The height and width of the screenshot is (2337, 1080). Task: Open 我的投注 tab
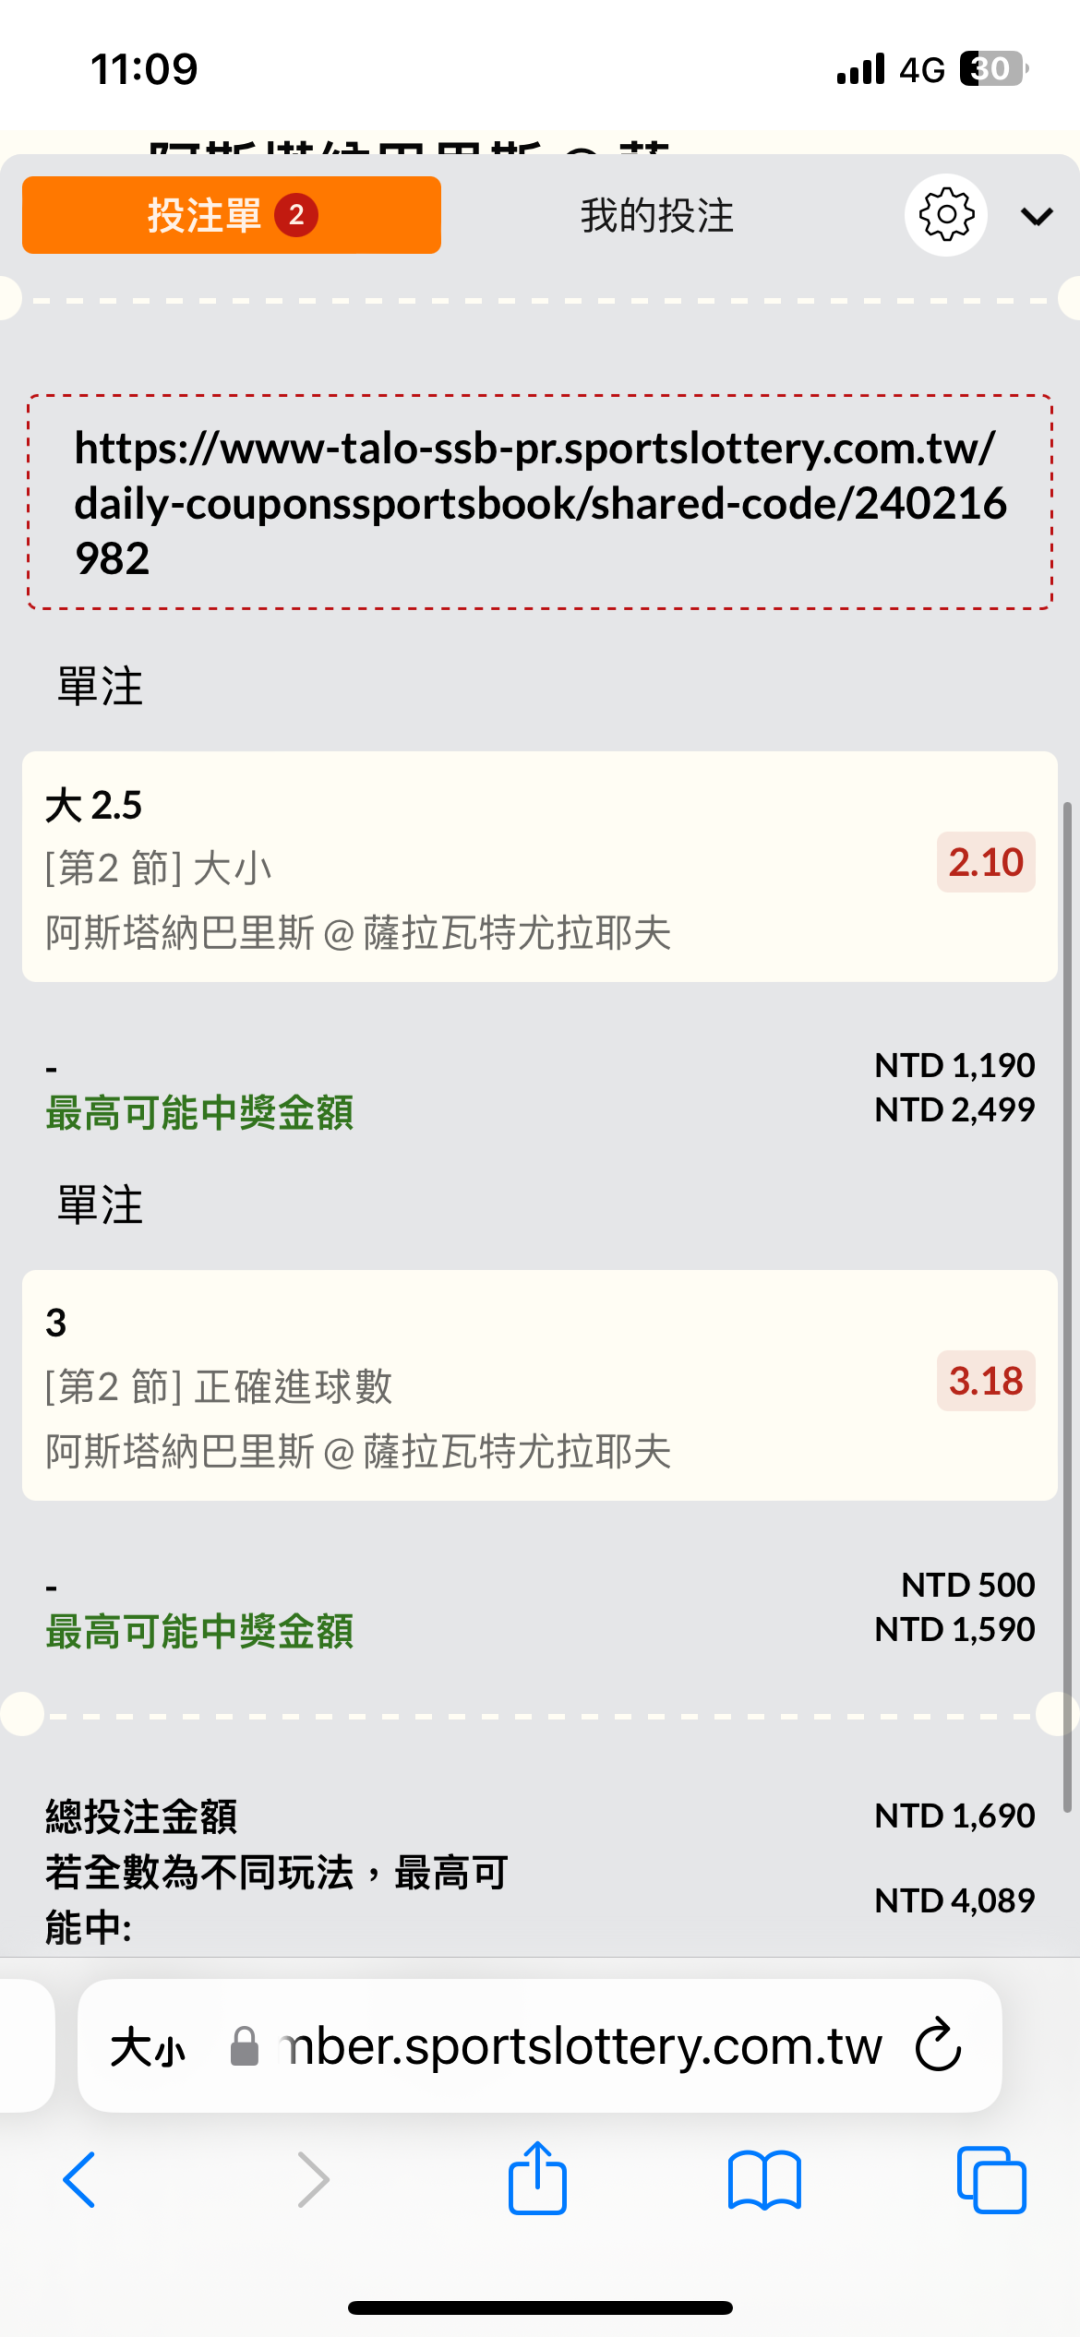point(657,216)
